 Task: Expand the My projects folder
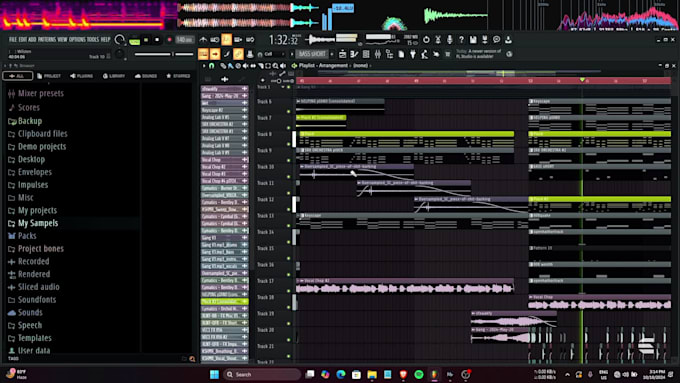[33, 210]
